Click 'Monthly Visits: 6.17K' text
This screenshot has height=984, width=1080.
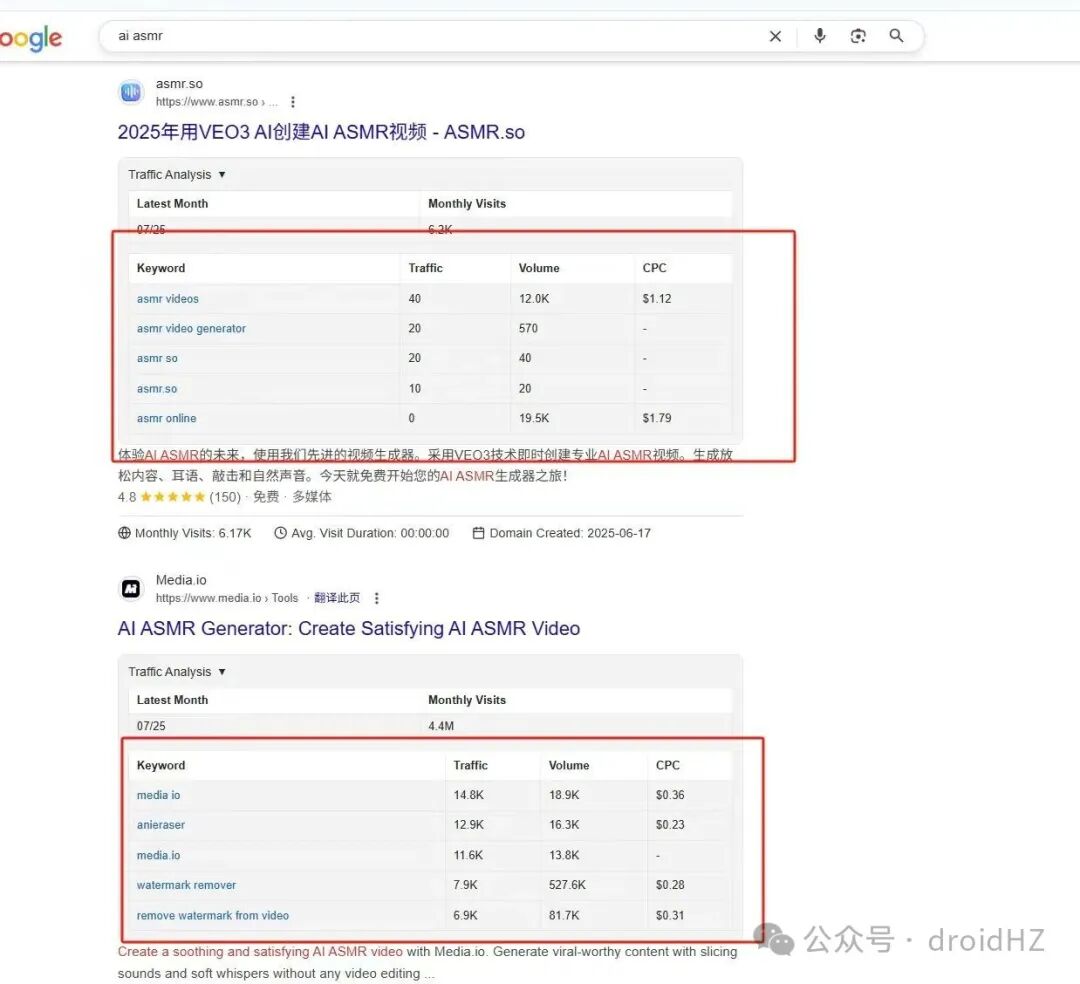pos(193,533)
